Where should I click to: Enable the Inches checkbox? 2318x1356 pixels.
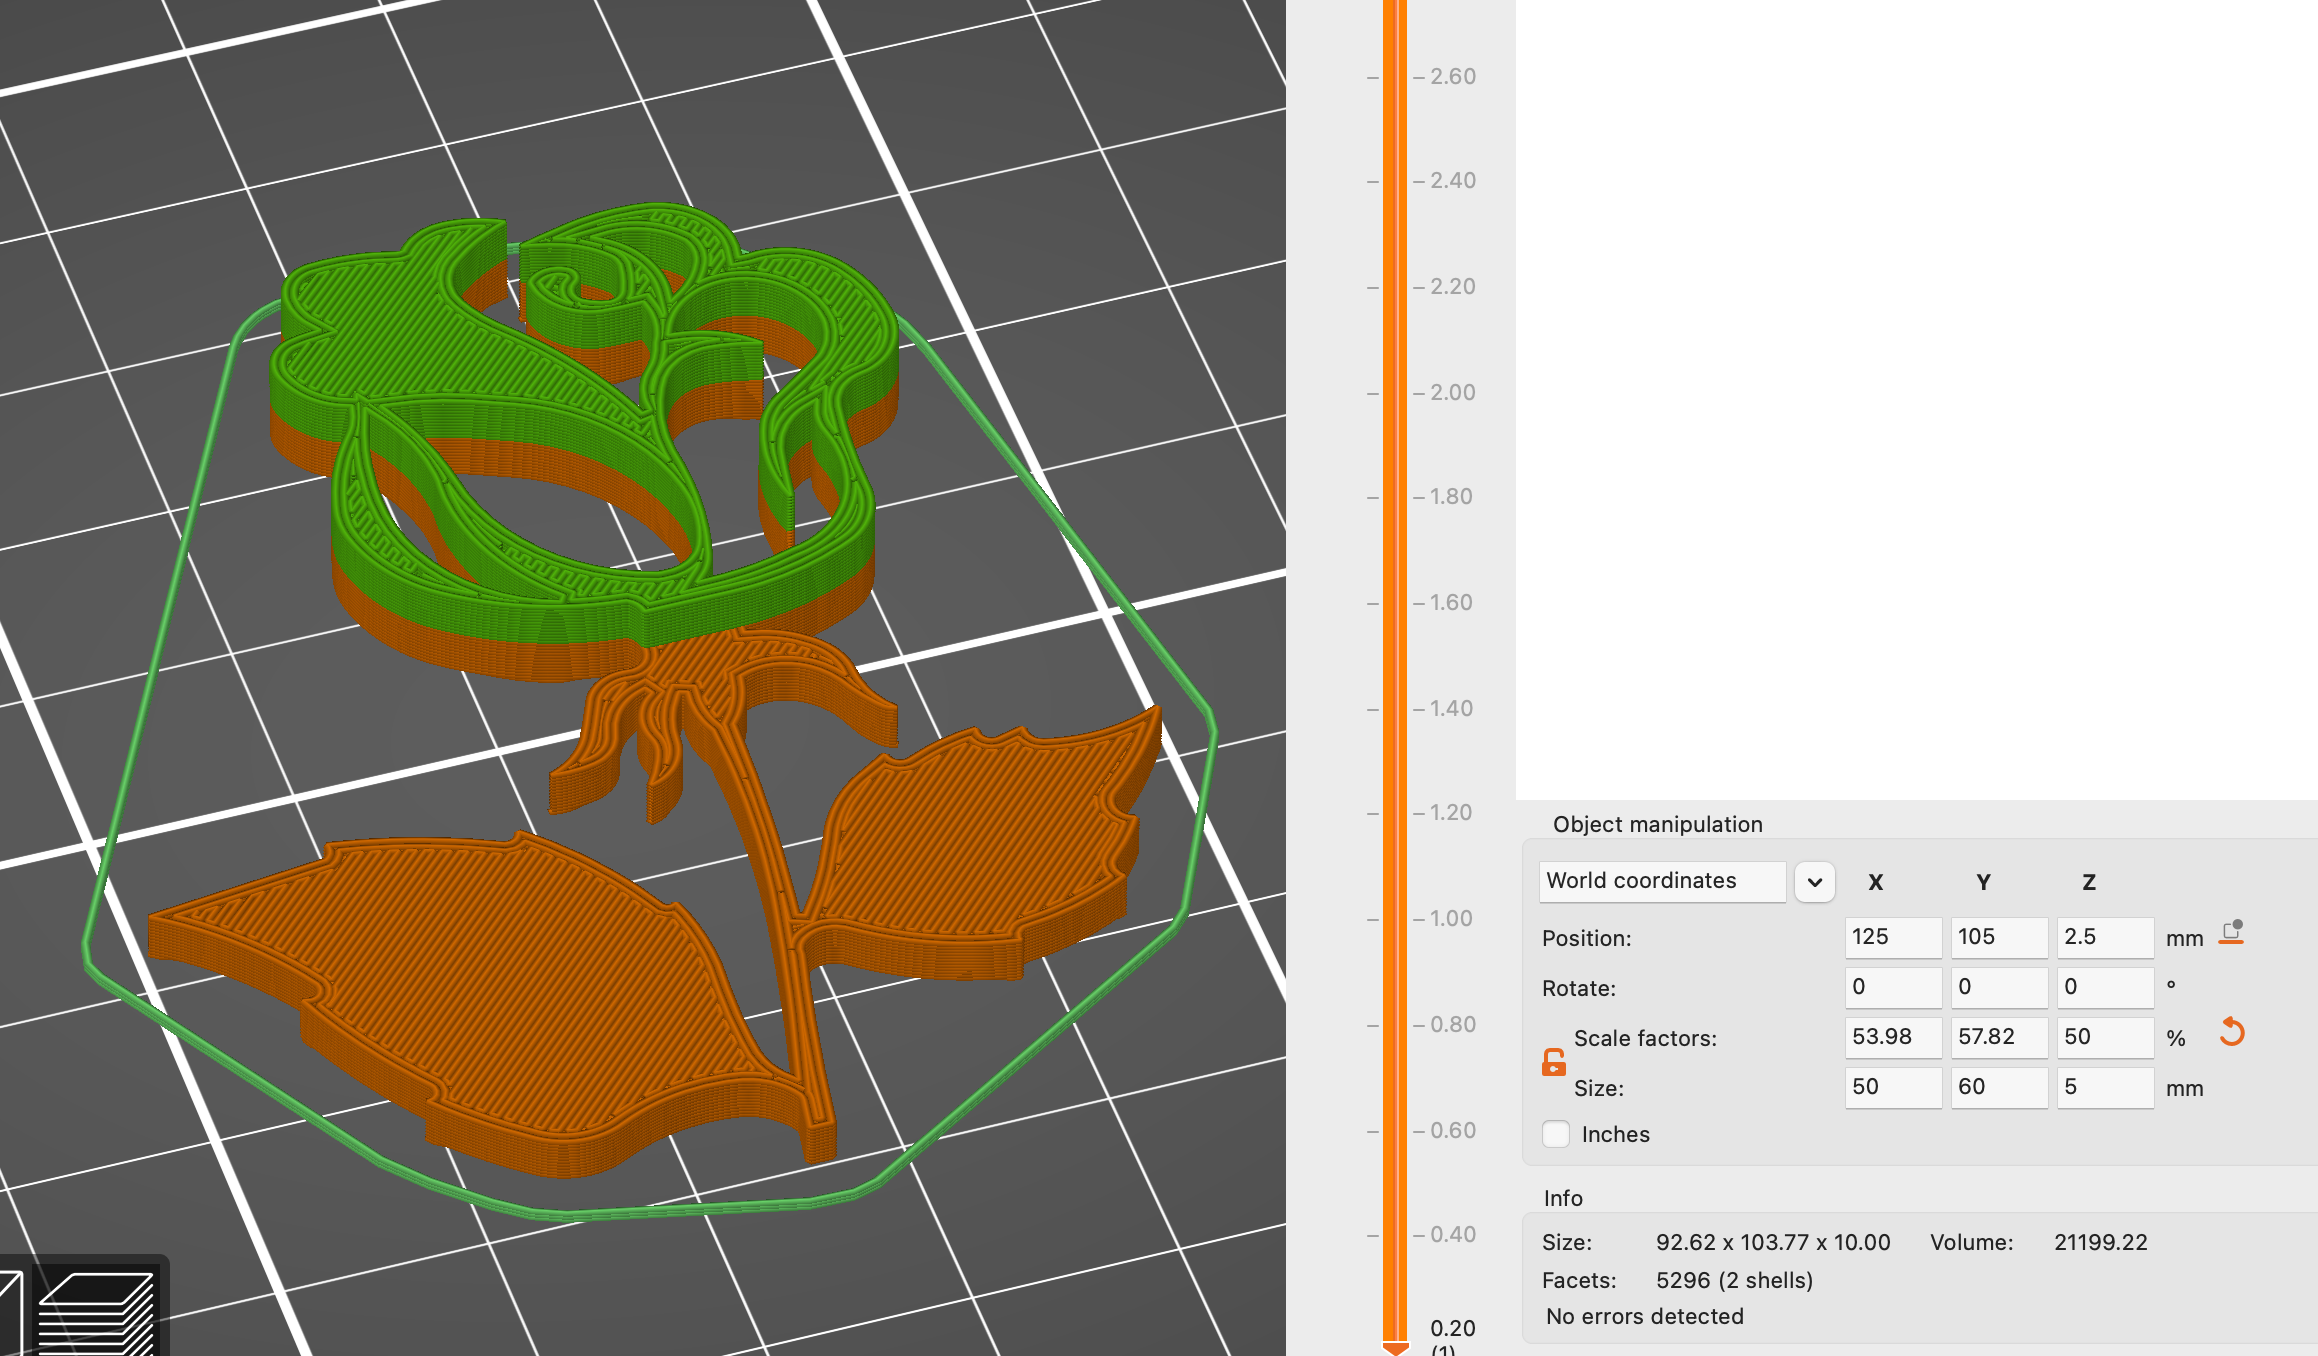tap(1556, 1134)
